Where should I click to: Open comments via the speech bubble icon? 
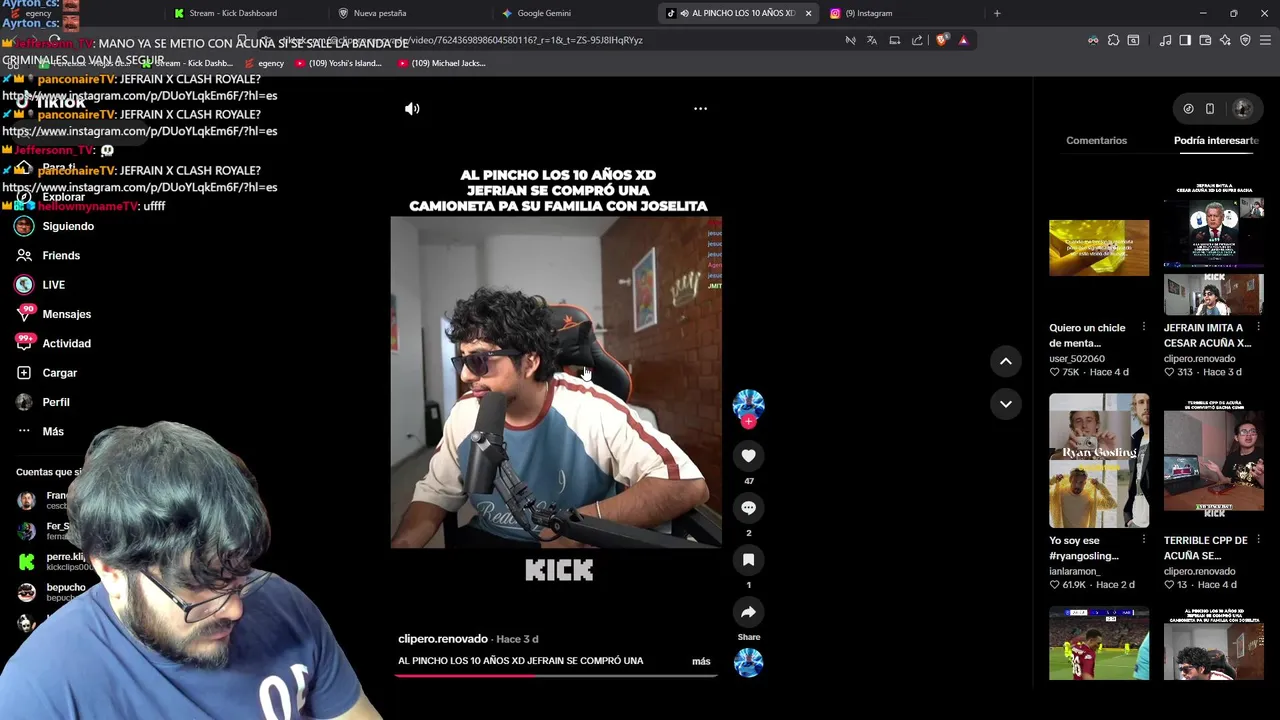click(748, 508)
